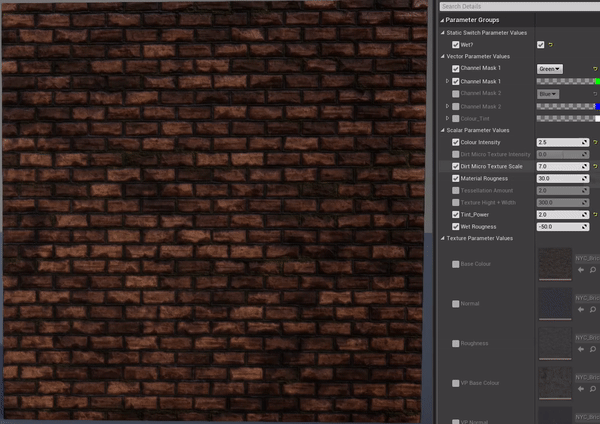The width and height of the screenshot is (600, 424).
Task: Use selected asset arrow for Roughness texture
Action: point(581,349)
